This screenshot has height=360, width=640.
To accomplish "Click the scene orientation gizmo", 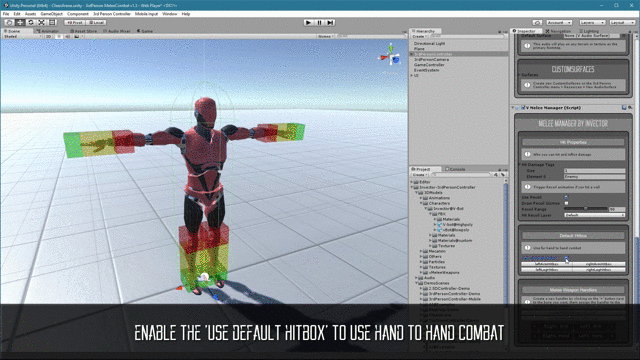I will tap(391, 56).
